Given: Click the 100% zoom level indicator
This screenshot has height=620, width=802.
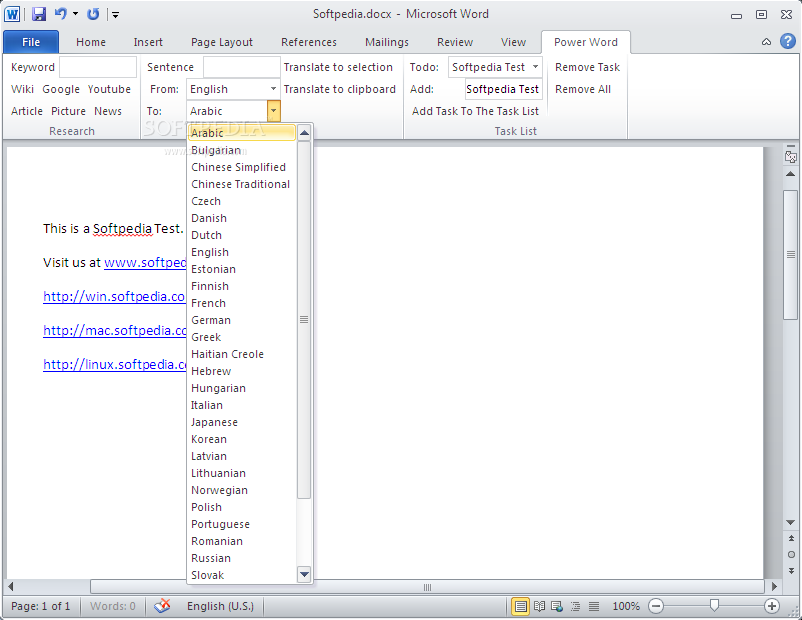Looking at the screenshot, I should pyautogui.click(x=626, y=606).
